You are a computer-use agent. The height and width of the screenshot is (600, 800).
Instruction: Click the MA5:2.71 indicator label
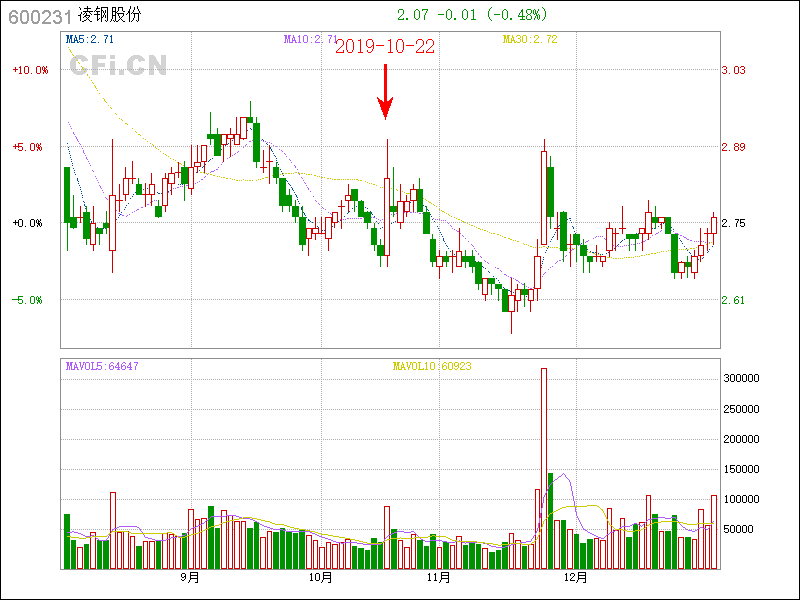pos(89,39)
